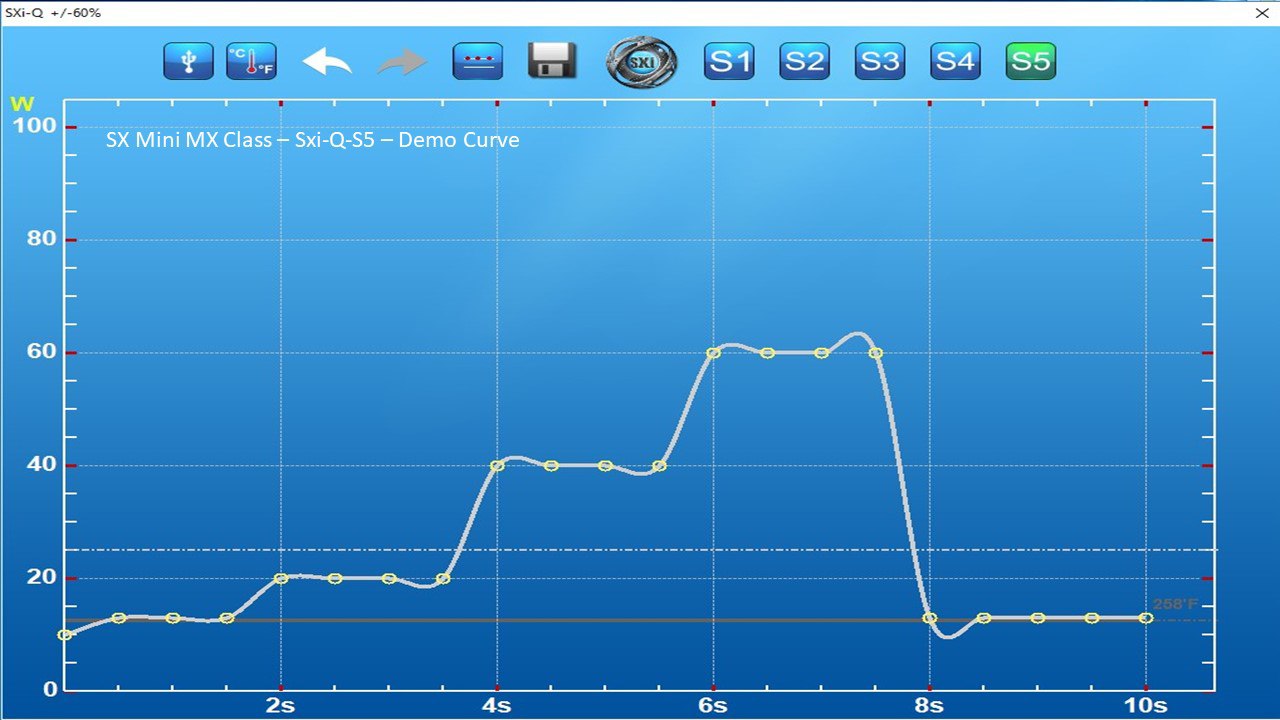The width and height of the screenshot is (1280, 720).
Task: Select the 20W curve point at 2s
Action: [281, 578]
